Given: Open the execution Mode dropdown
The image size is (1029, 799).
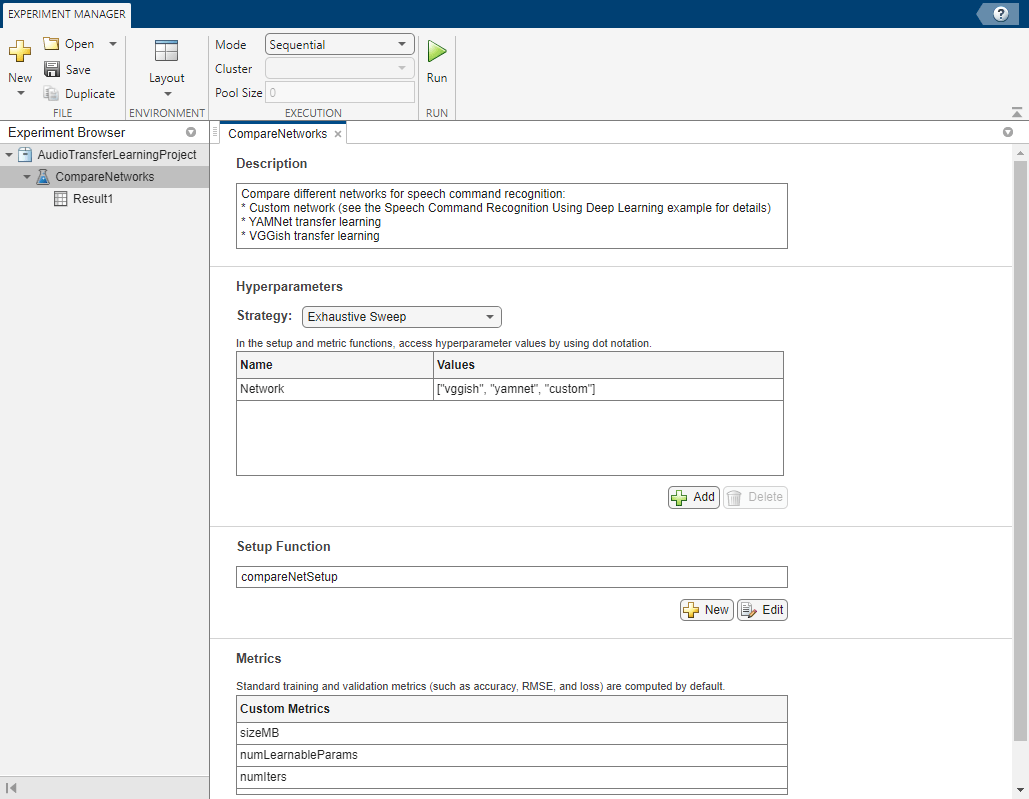Looking at the screenshot, I should tap(340, 44).
